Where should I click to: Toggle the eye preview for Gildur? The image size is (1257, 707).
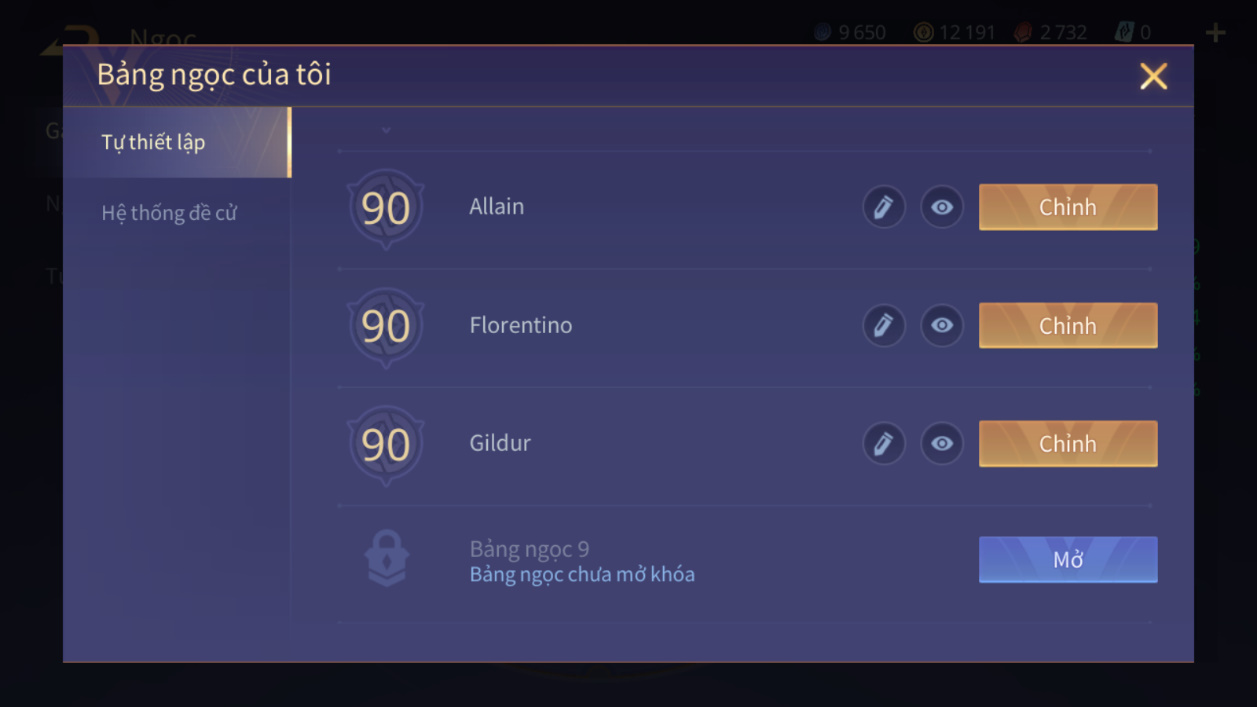pos(941,443)
